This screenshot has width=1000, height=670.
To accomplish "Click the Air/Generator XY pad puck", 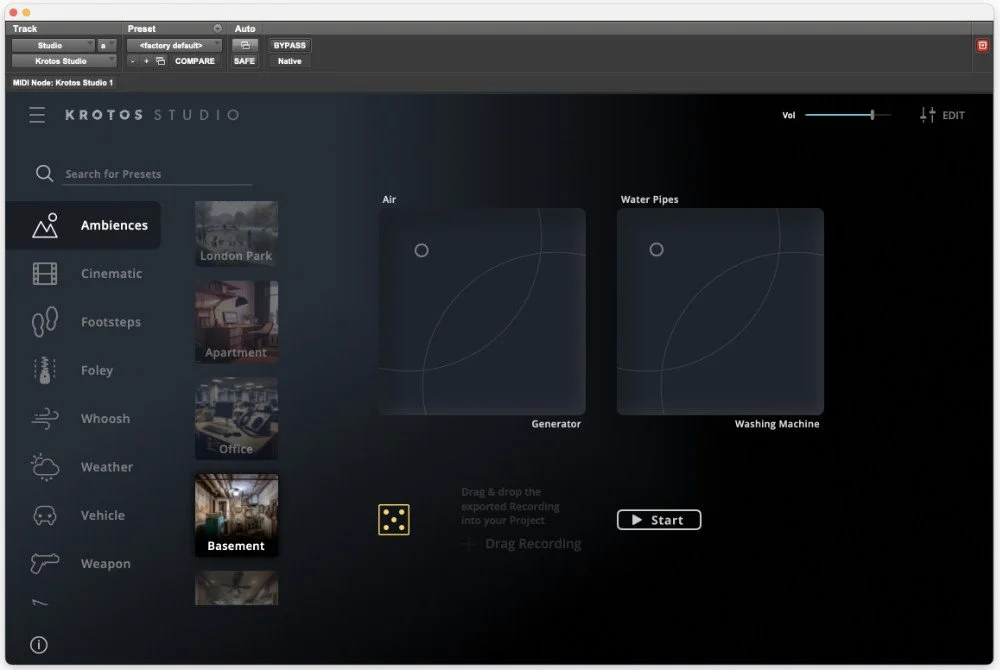I will [422, 251].
